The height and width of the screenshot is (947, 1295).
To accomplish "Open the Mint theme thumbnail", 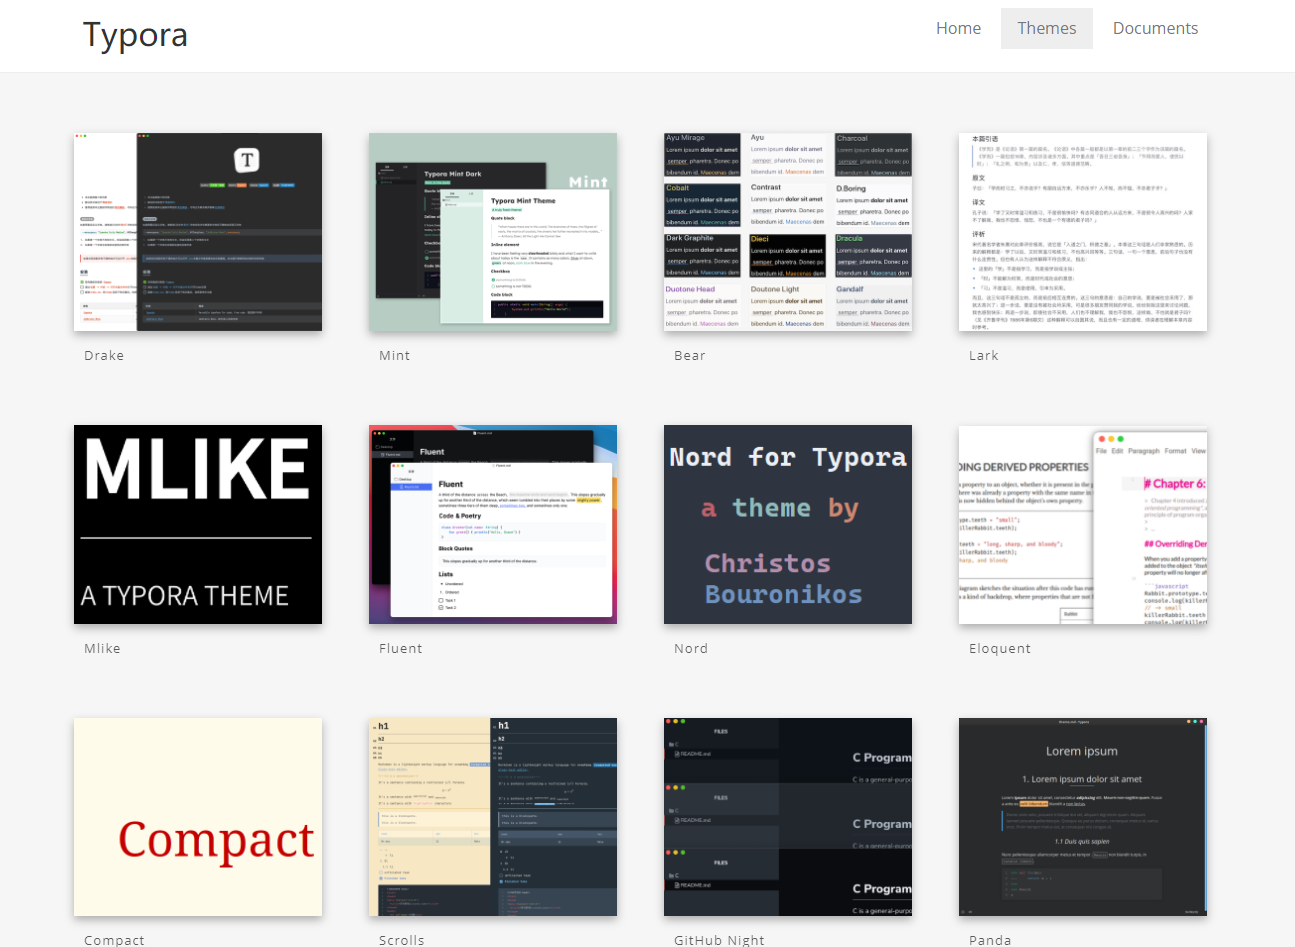I will (493, 232).
